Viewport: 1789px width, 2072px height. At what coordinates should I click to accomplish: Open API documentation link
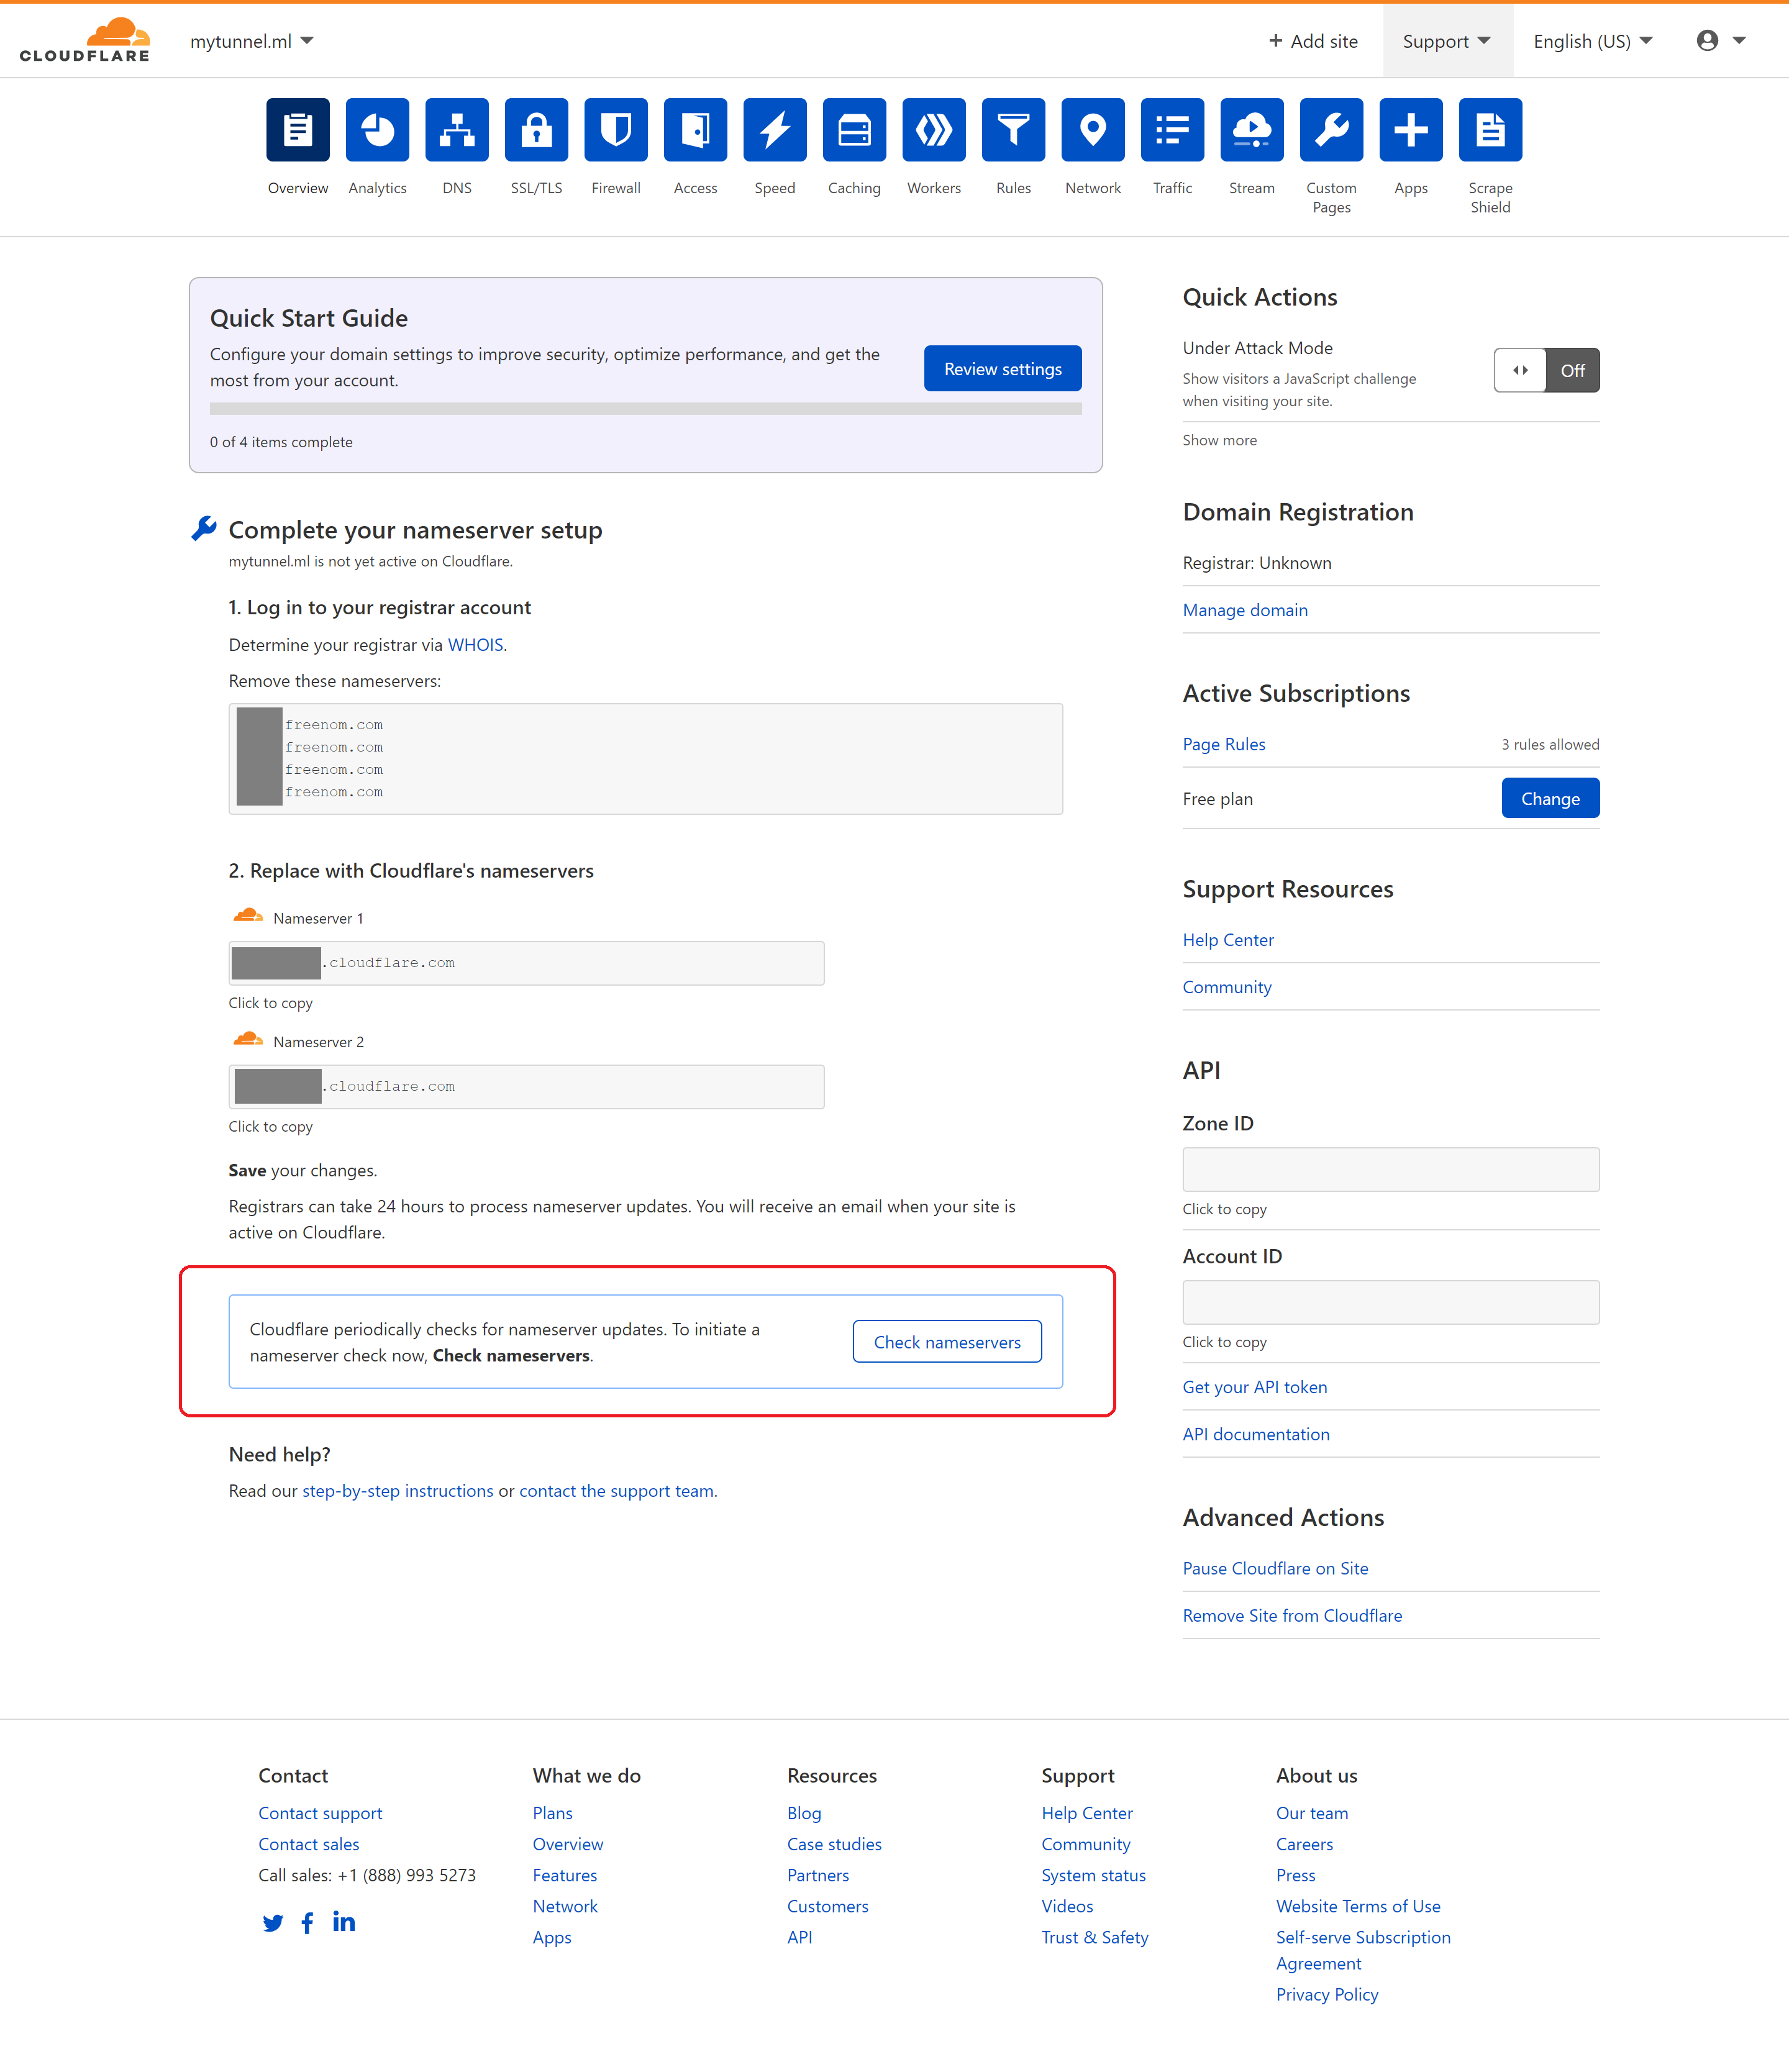pos(1256,1434)
